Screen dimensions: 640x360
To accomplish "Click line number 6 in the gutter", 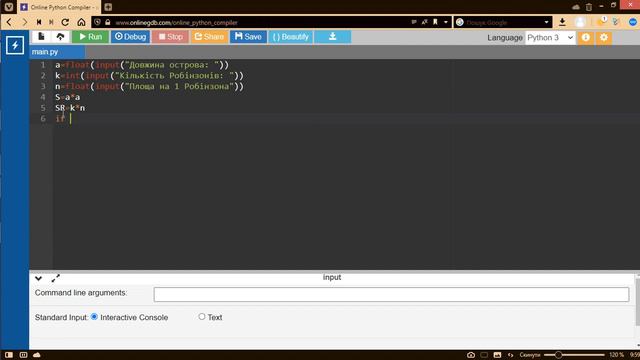I will [x=43, y=118].
